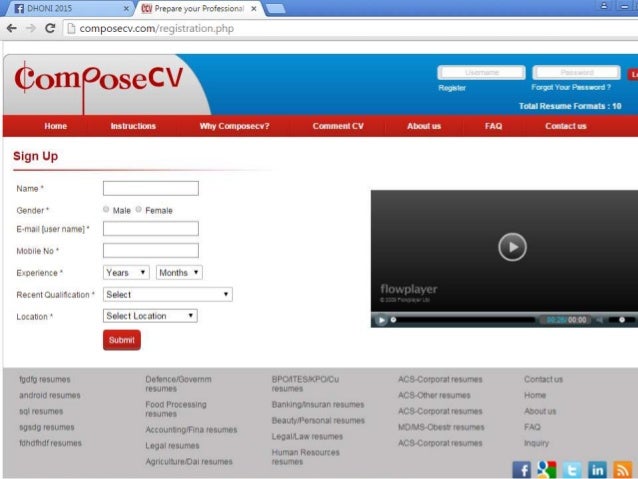Open Banking/Insuran resumes footer link
638x479 pixels.
point(318,405)
